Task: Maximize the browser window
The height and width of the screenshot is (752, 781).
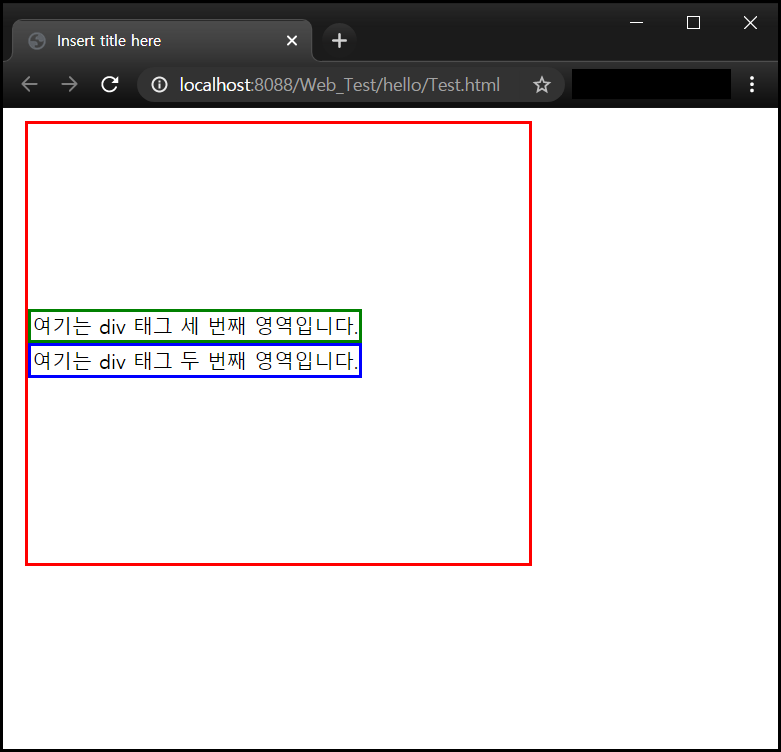Action: click(693, 23)
